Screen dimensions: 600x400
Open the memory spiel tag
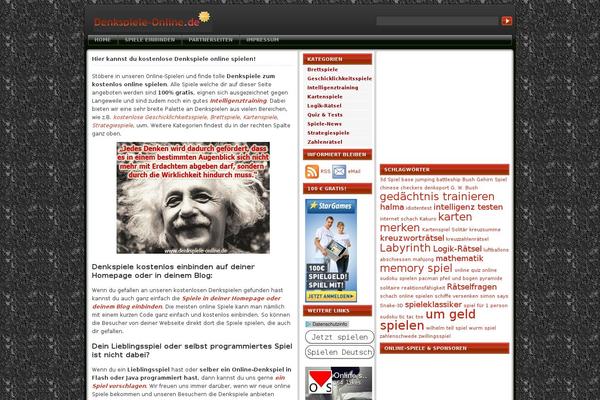click(x=416, y=268)
